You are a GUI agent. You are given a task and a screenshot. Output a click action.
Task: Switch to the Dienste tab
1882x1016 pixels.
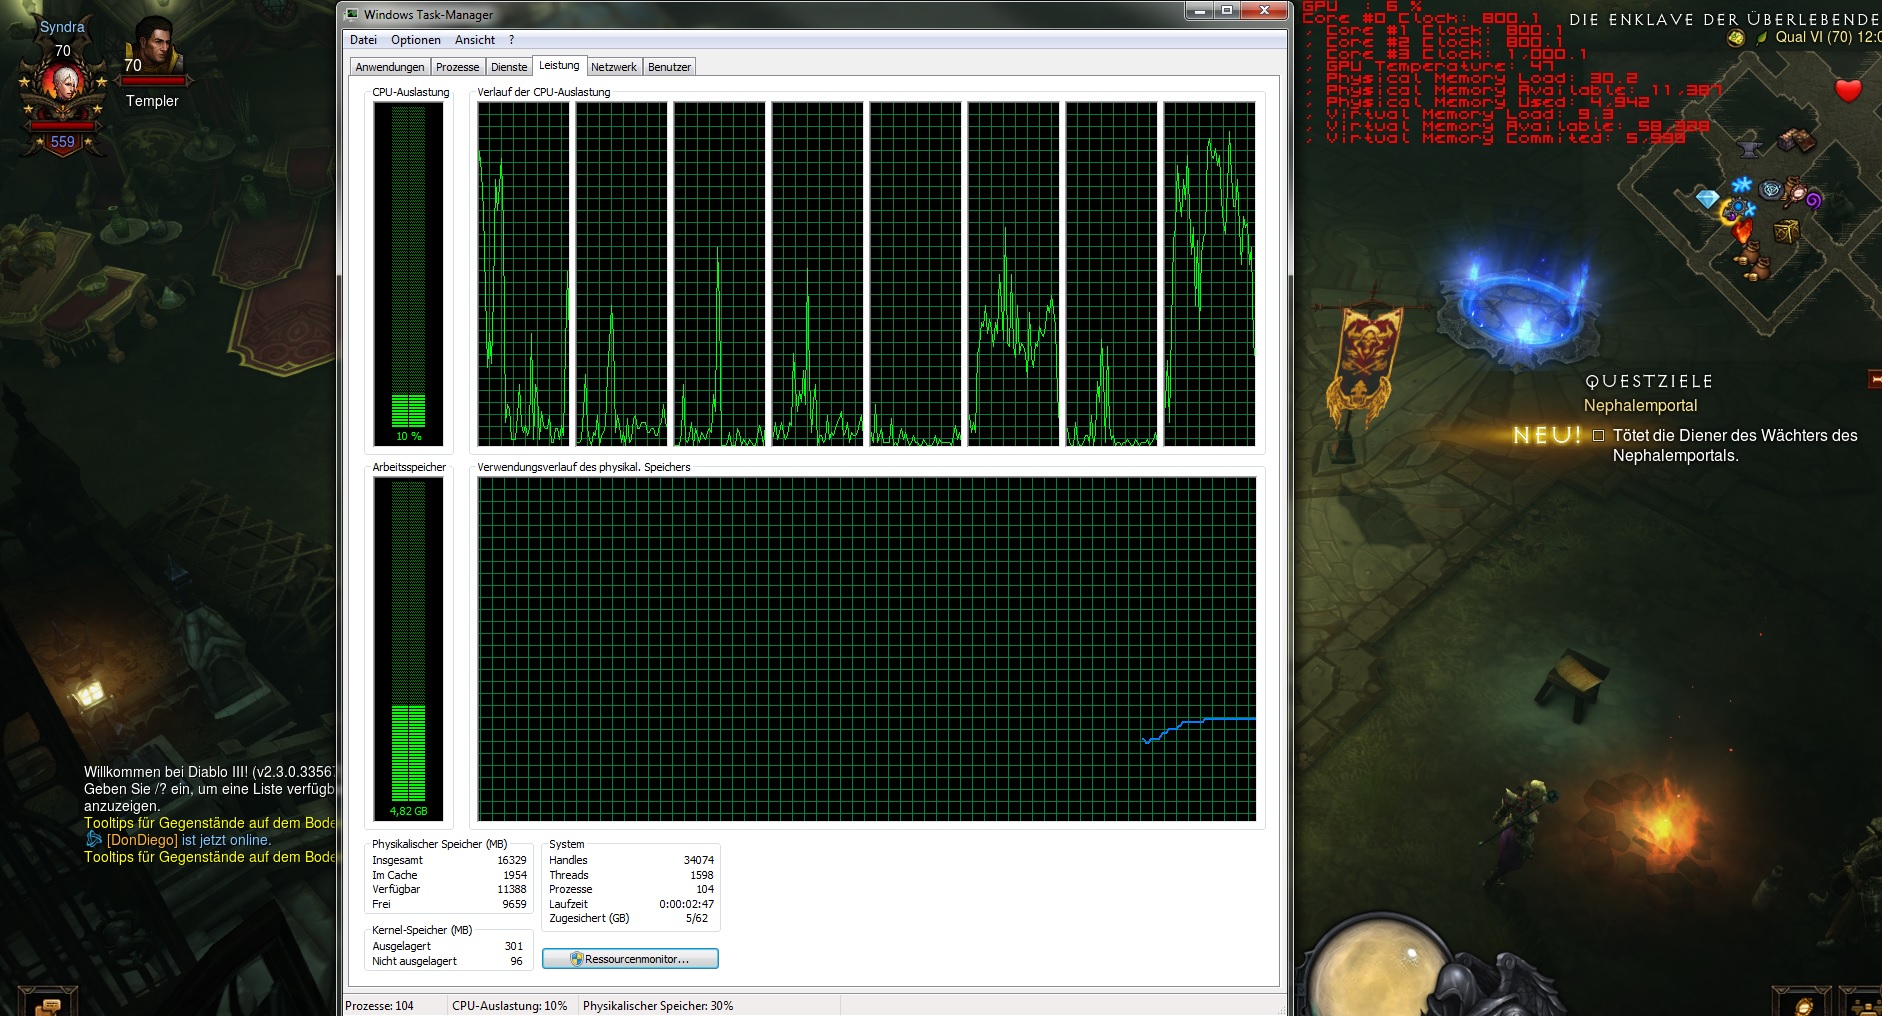(509, 67)
